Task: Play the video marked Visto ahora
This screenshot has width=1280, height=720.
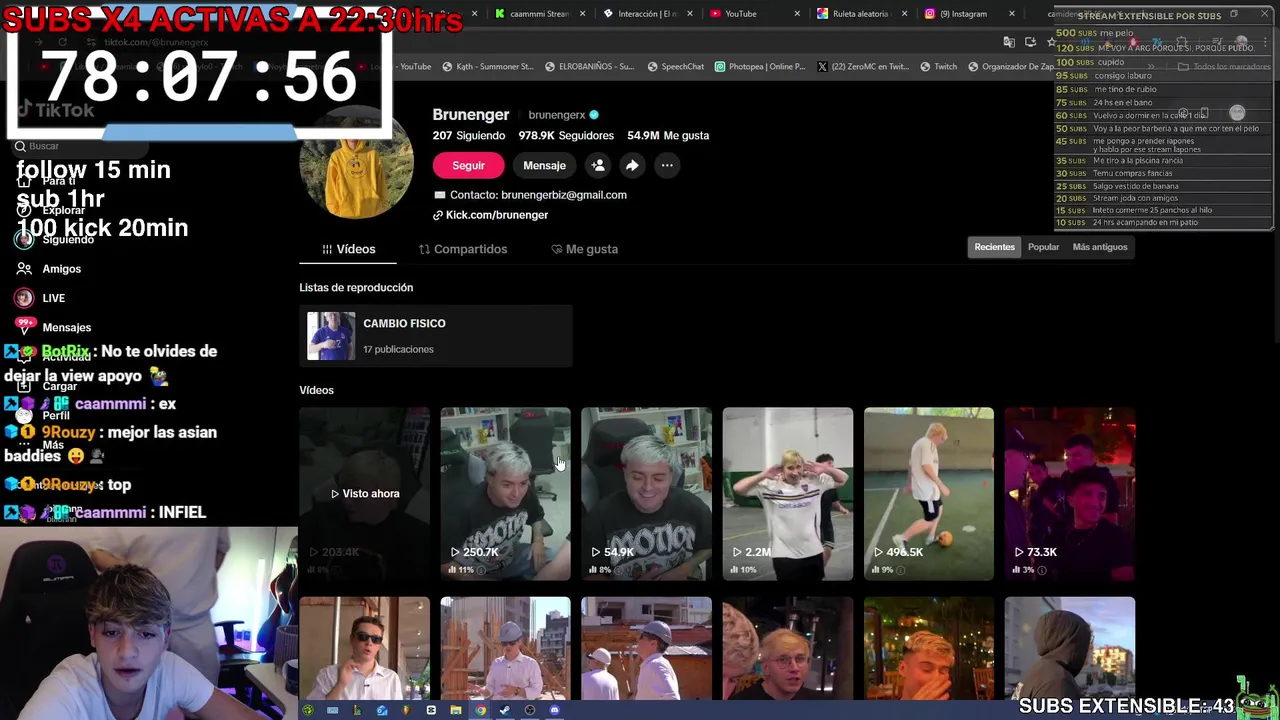Action: point(364,493)
